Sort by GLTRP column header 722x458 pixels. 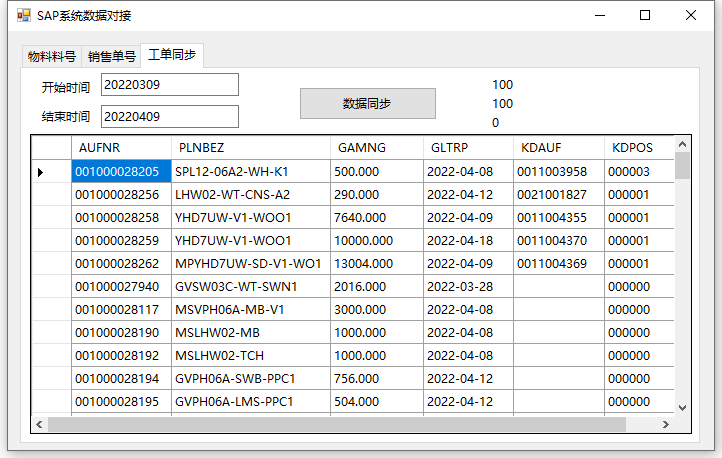pyautogui.click(x=466, y=147)
